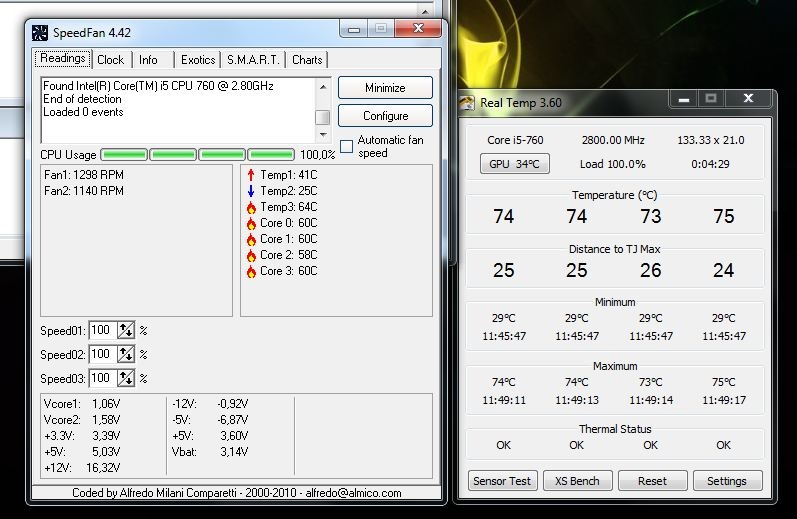The width and height of the screenshot is (797, 519).
Task: Click the second CPU Usage bar
Action: pyautogui.click(x=173, y=155)
